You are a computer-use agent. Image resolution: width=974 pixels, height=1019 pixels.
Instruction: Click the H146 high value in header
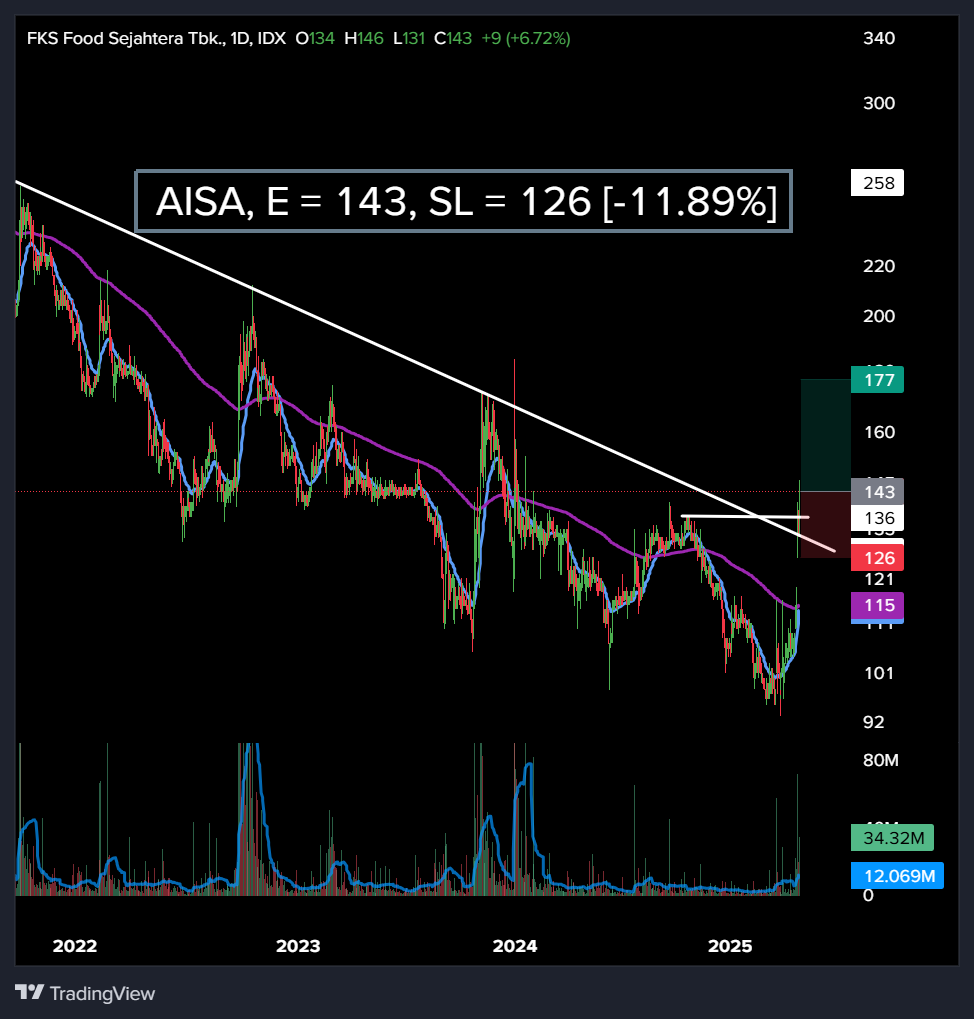pyautogui.click(x=364, y=38)
